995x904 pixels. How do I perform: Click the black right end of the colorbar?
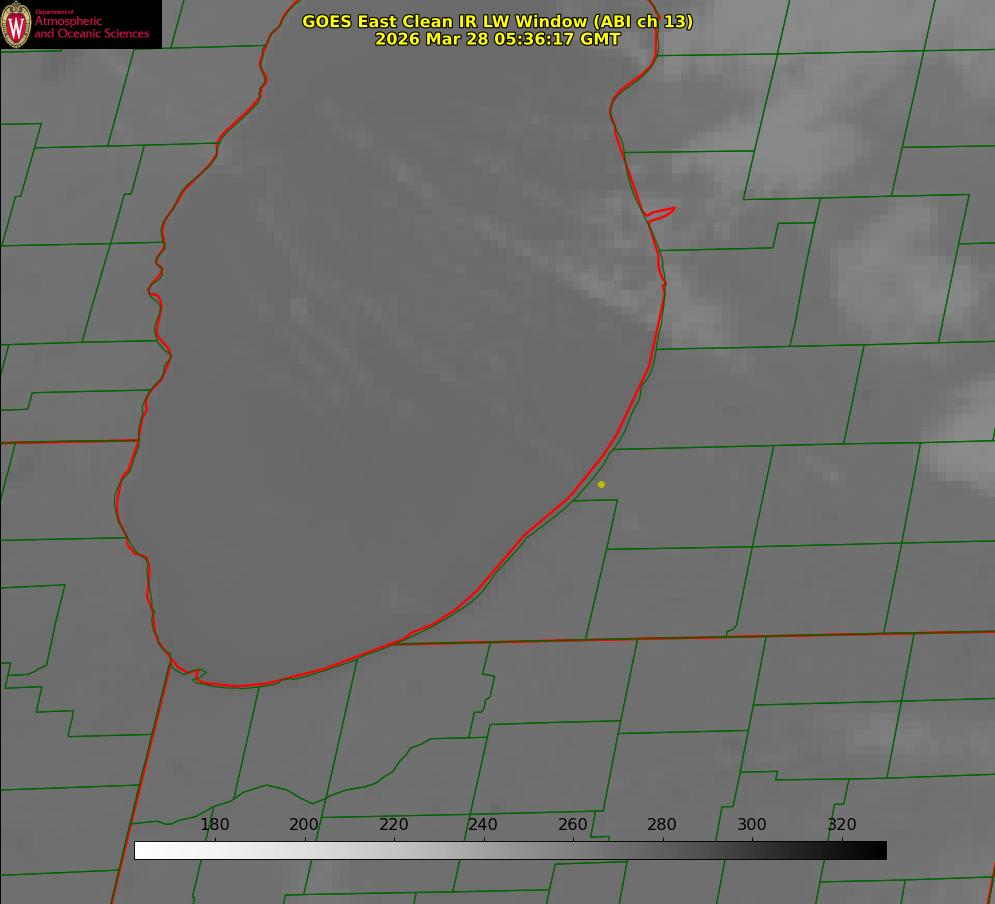coord(879,850)
